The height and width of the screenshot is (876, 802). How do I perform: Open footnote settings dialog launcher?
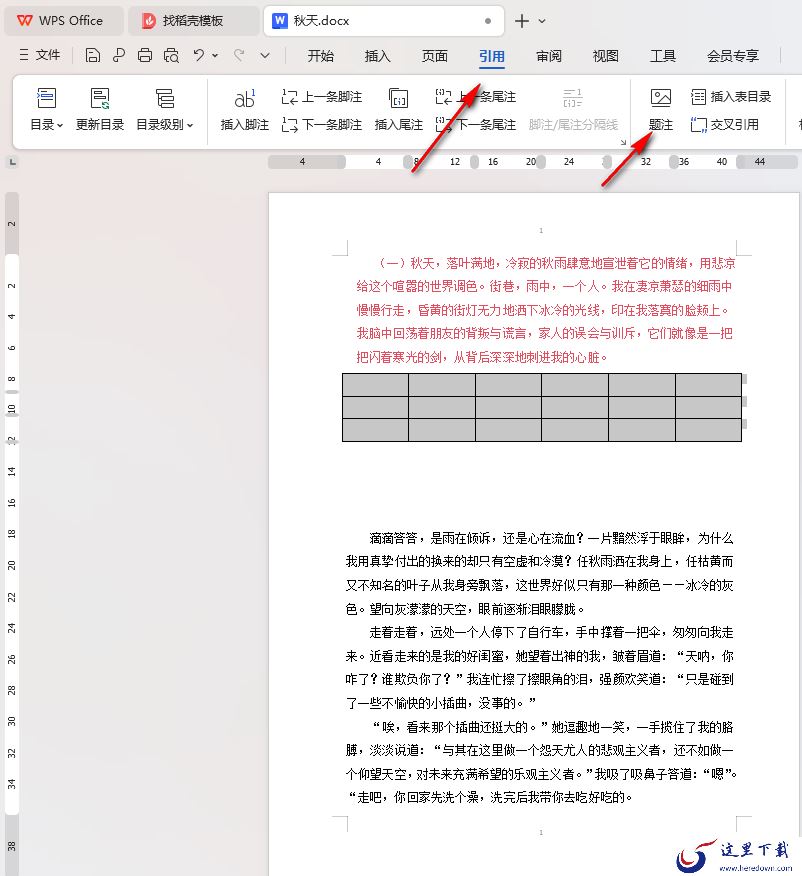click(623, 142)
